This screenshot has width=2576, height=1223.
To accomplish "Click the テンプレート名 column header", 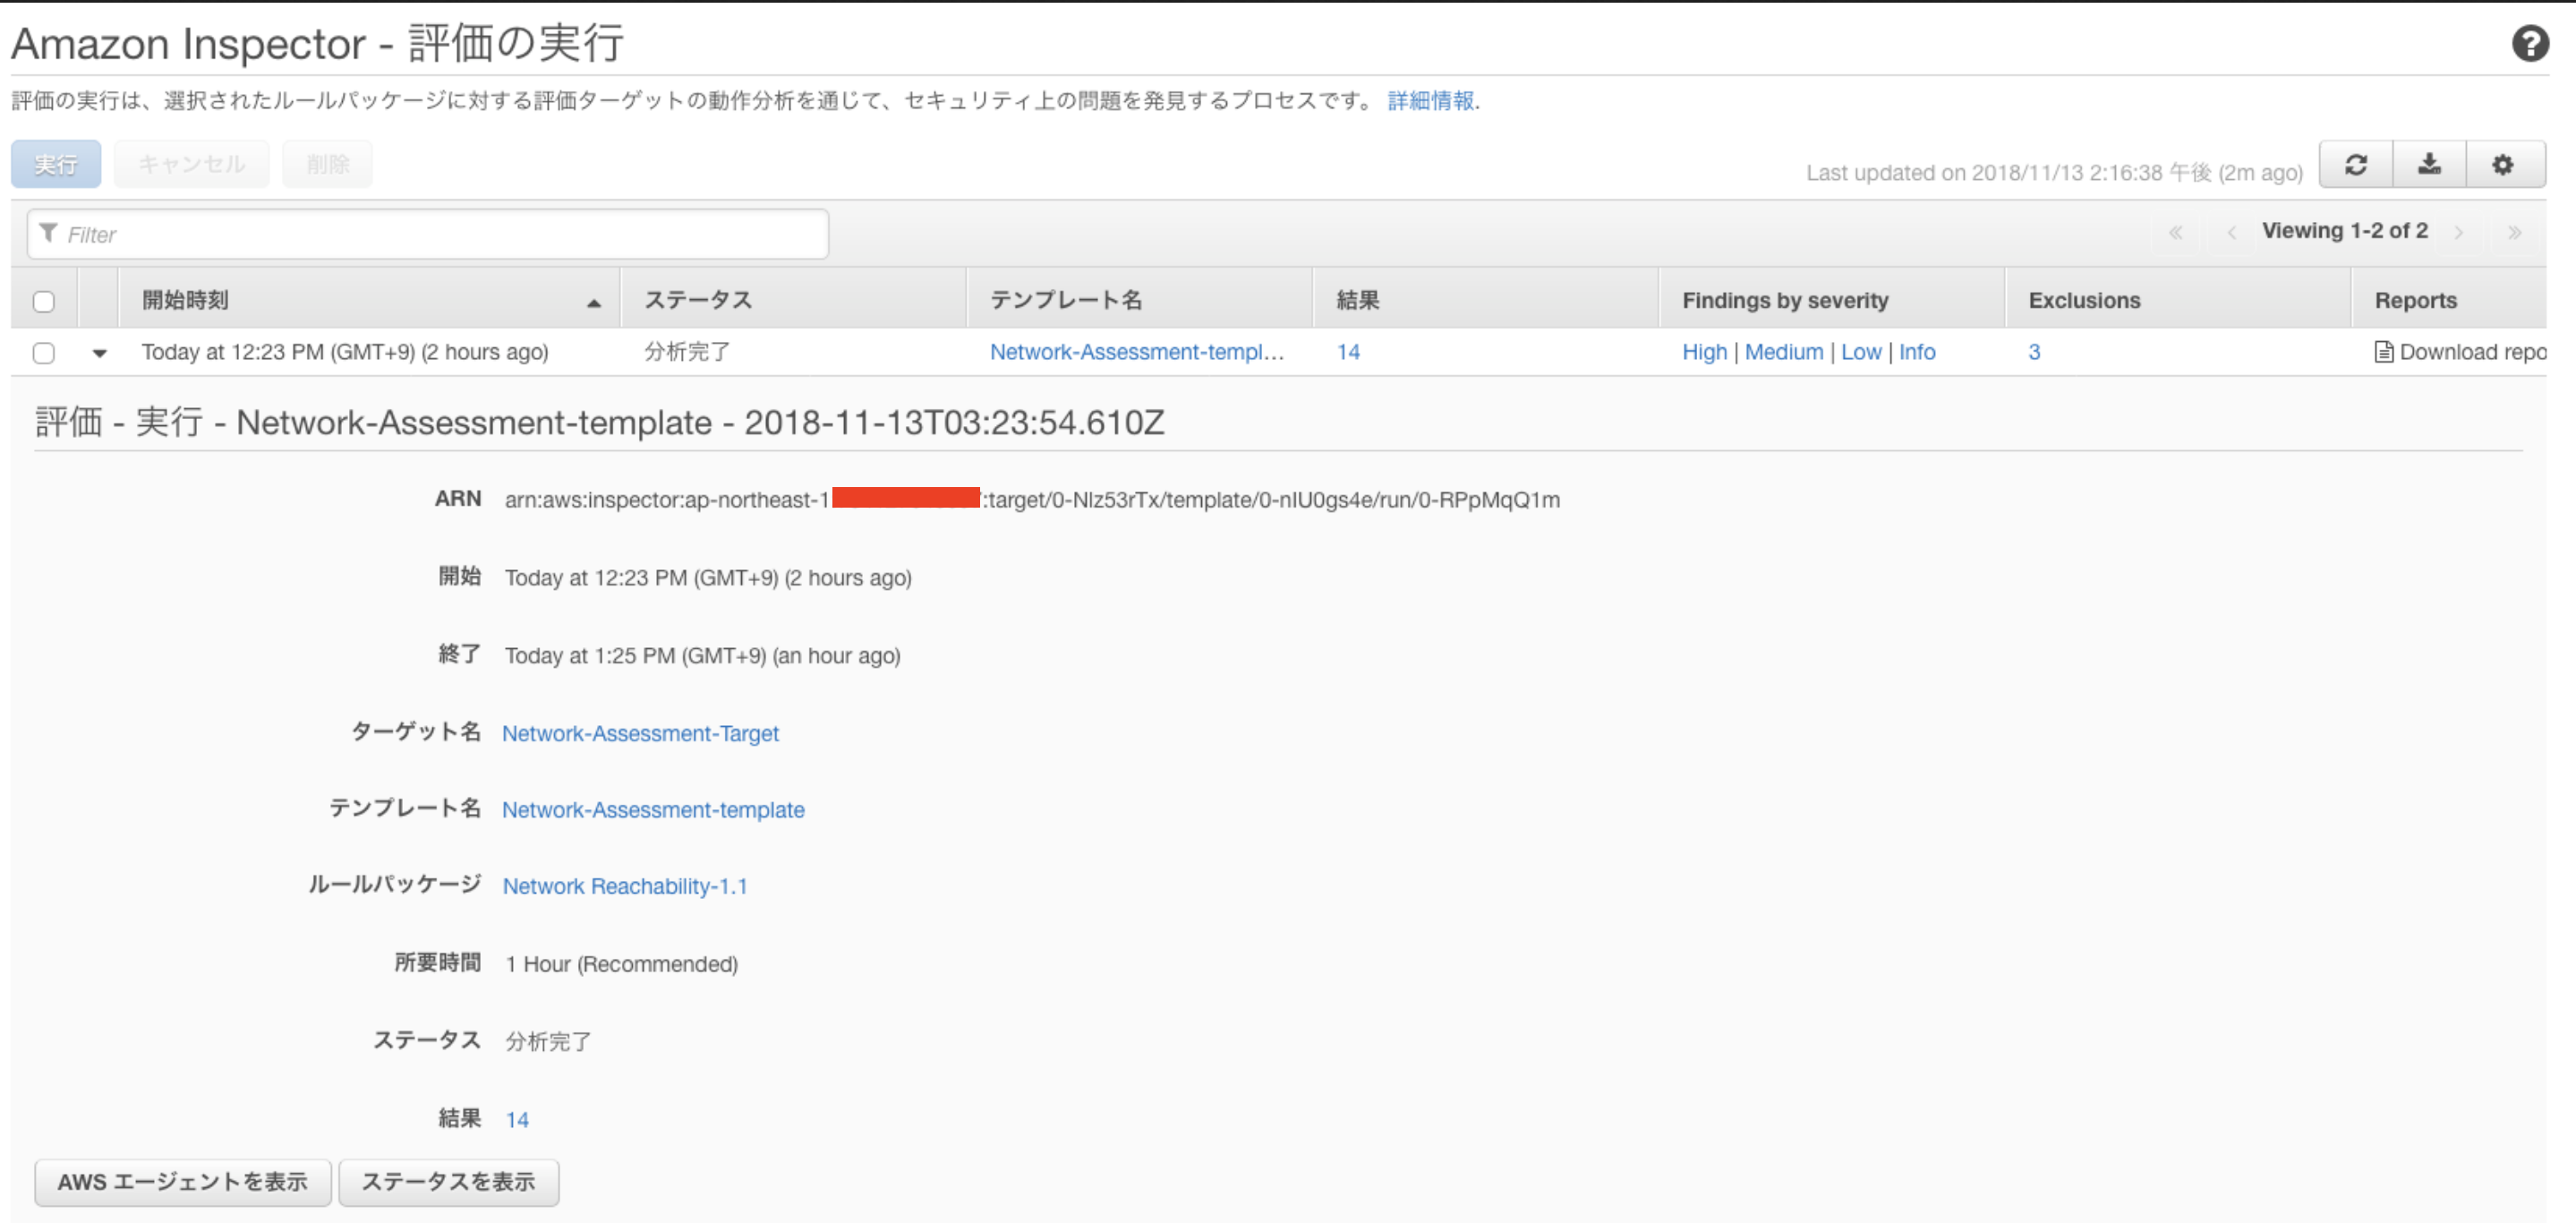I will tap(1139, 300).
